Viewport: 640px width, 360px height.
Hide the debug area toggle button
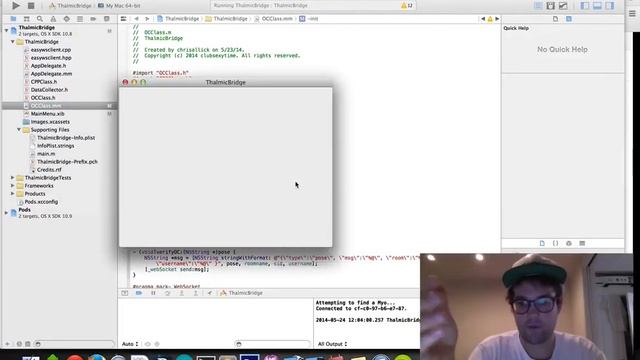(124, 293)
